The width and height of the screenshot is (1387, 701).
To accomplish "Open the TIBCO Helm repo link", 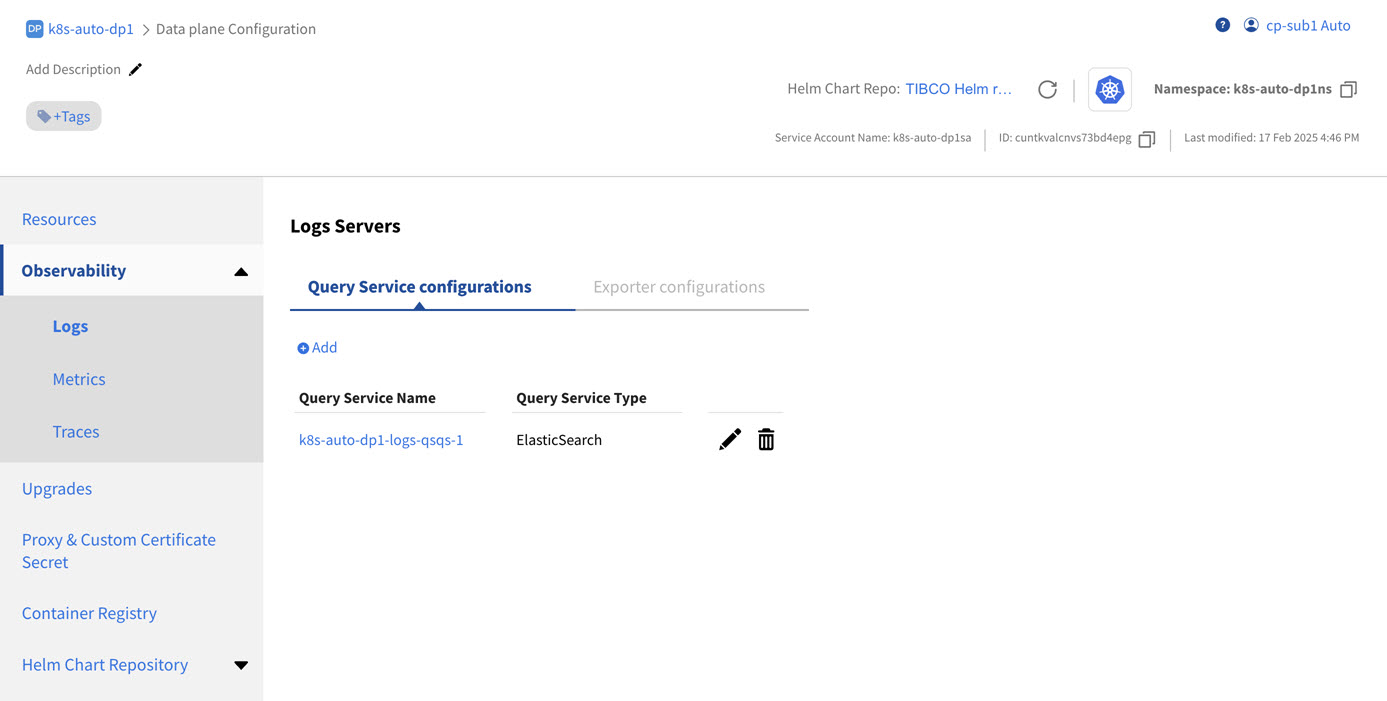I will point(958,89).
